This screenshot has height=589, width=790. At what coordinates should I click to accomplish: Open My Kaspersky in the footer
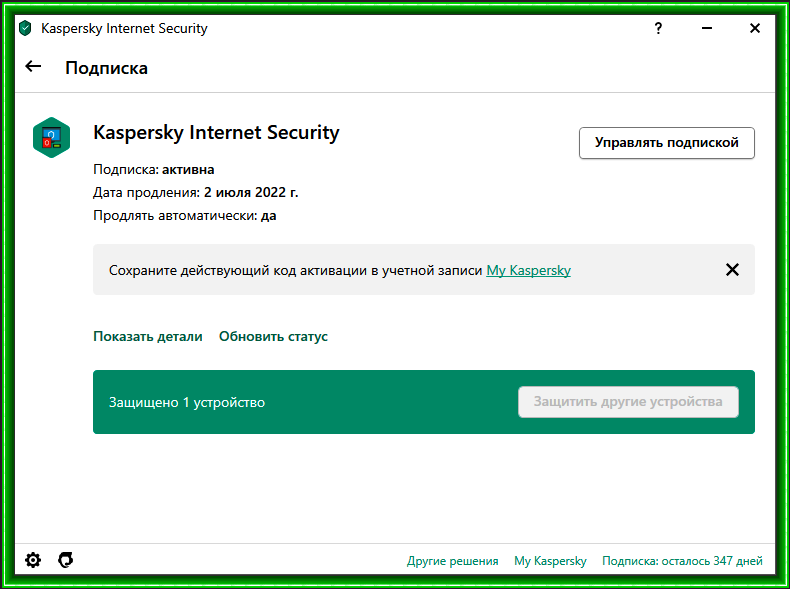coord(550,561)
